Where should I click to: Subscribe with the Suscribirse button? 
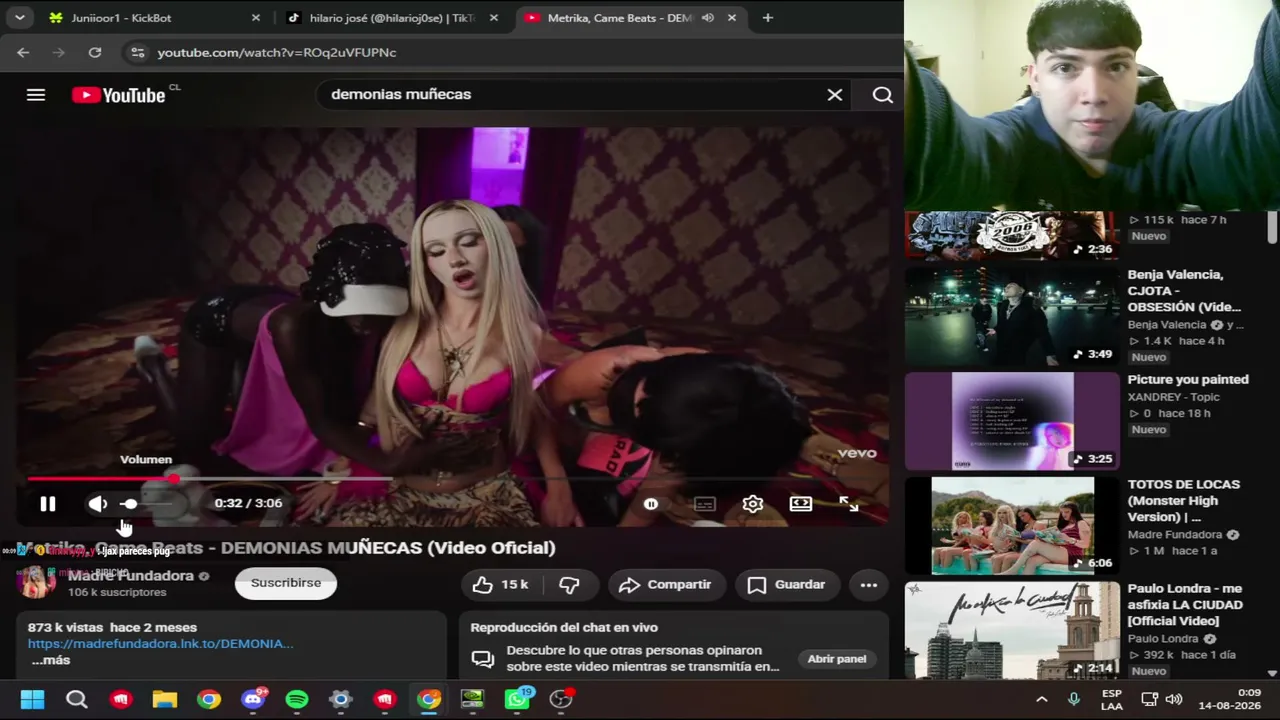[286, 583]
